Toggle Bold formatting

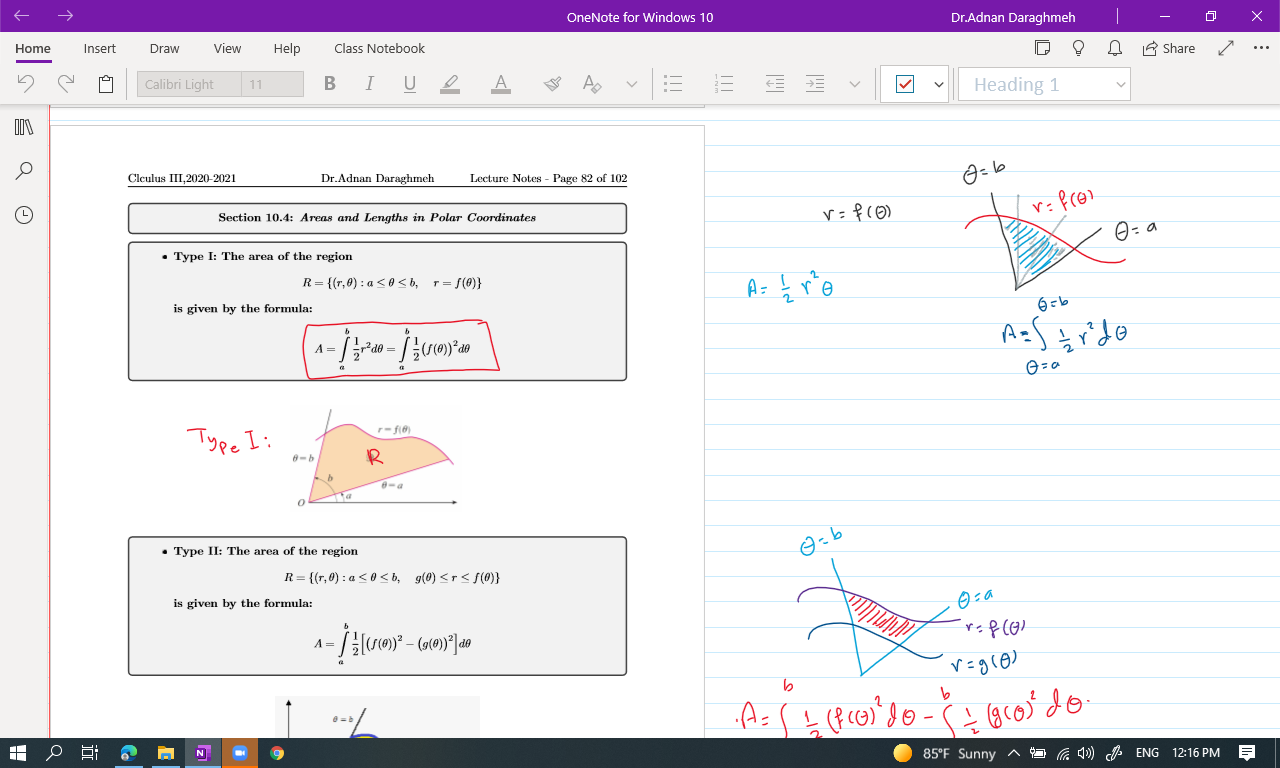330,84
